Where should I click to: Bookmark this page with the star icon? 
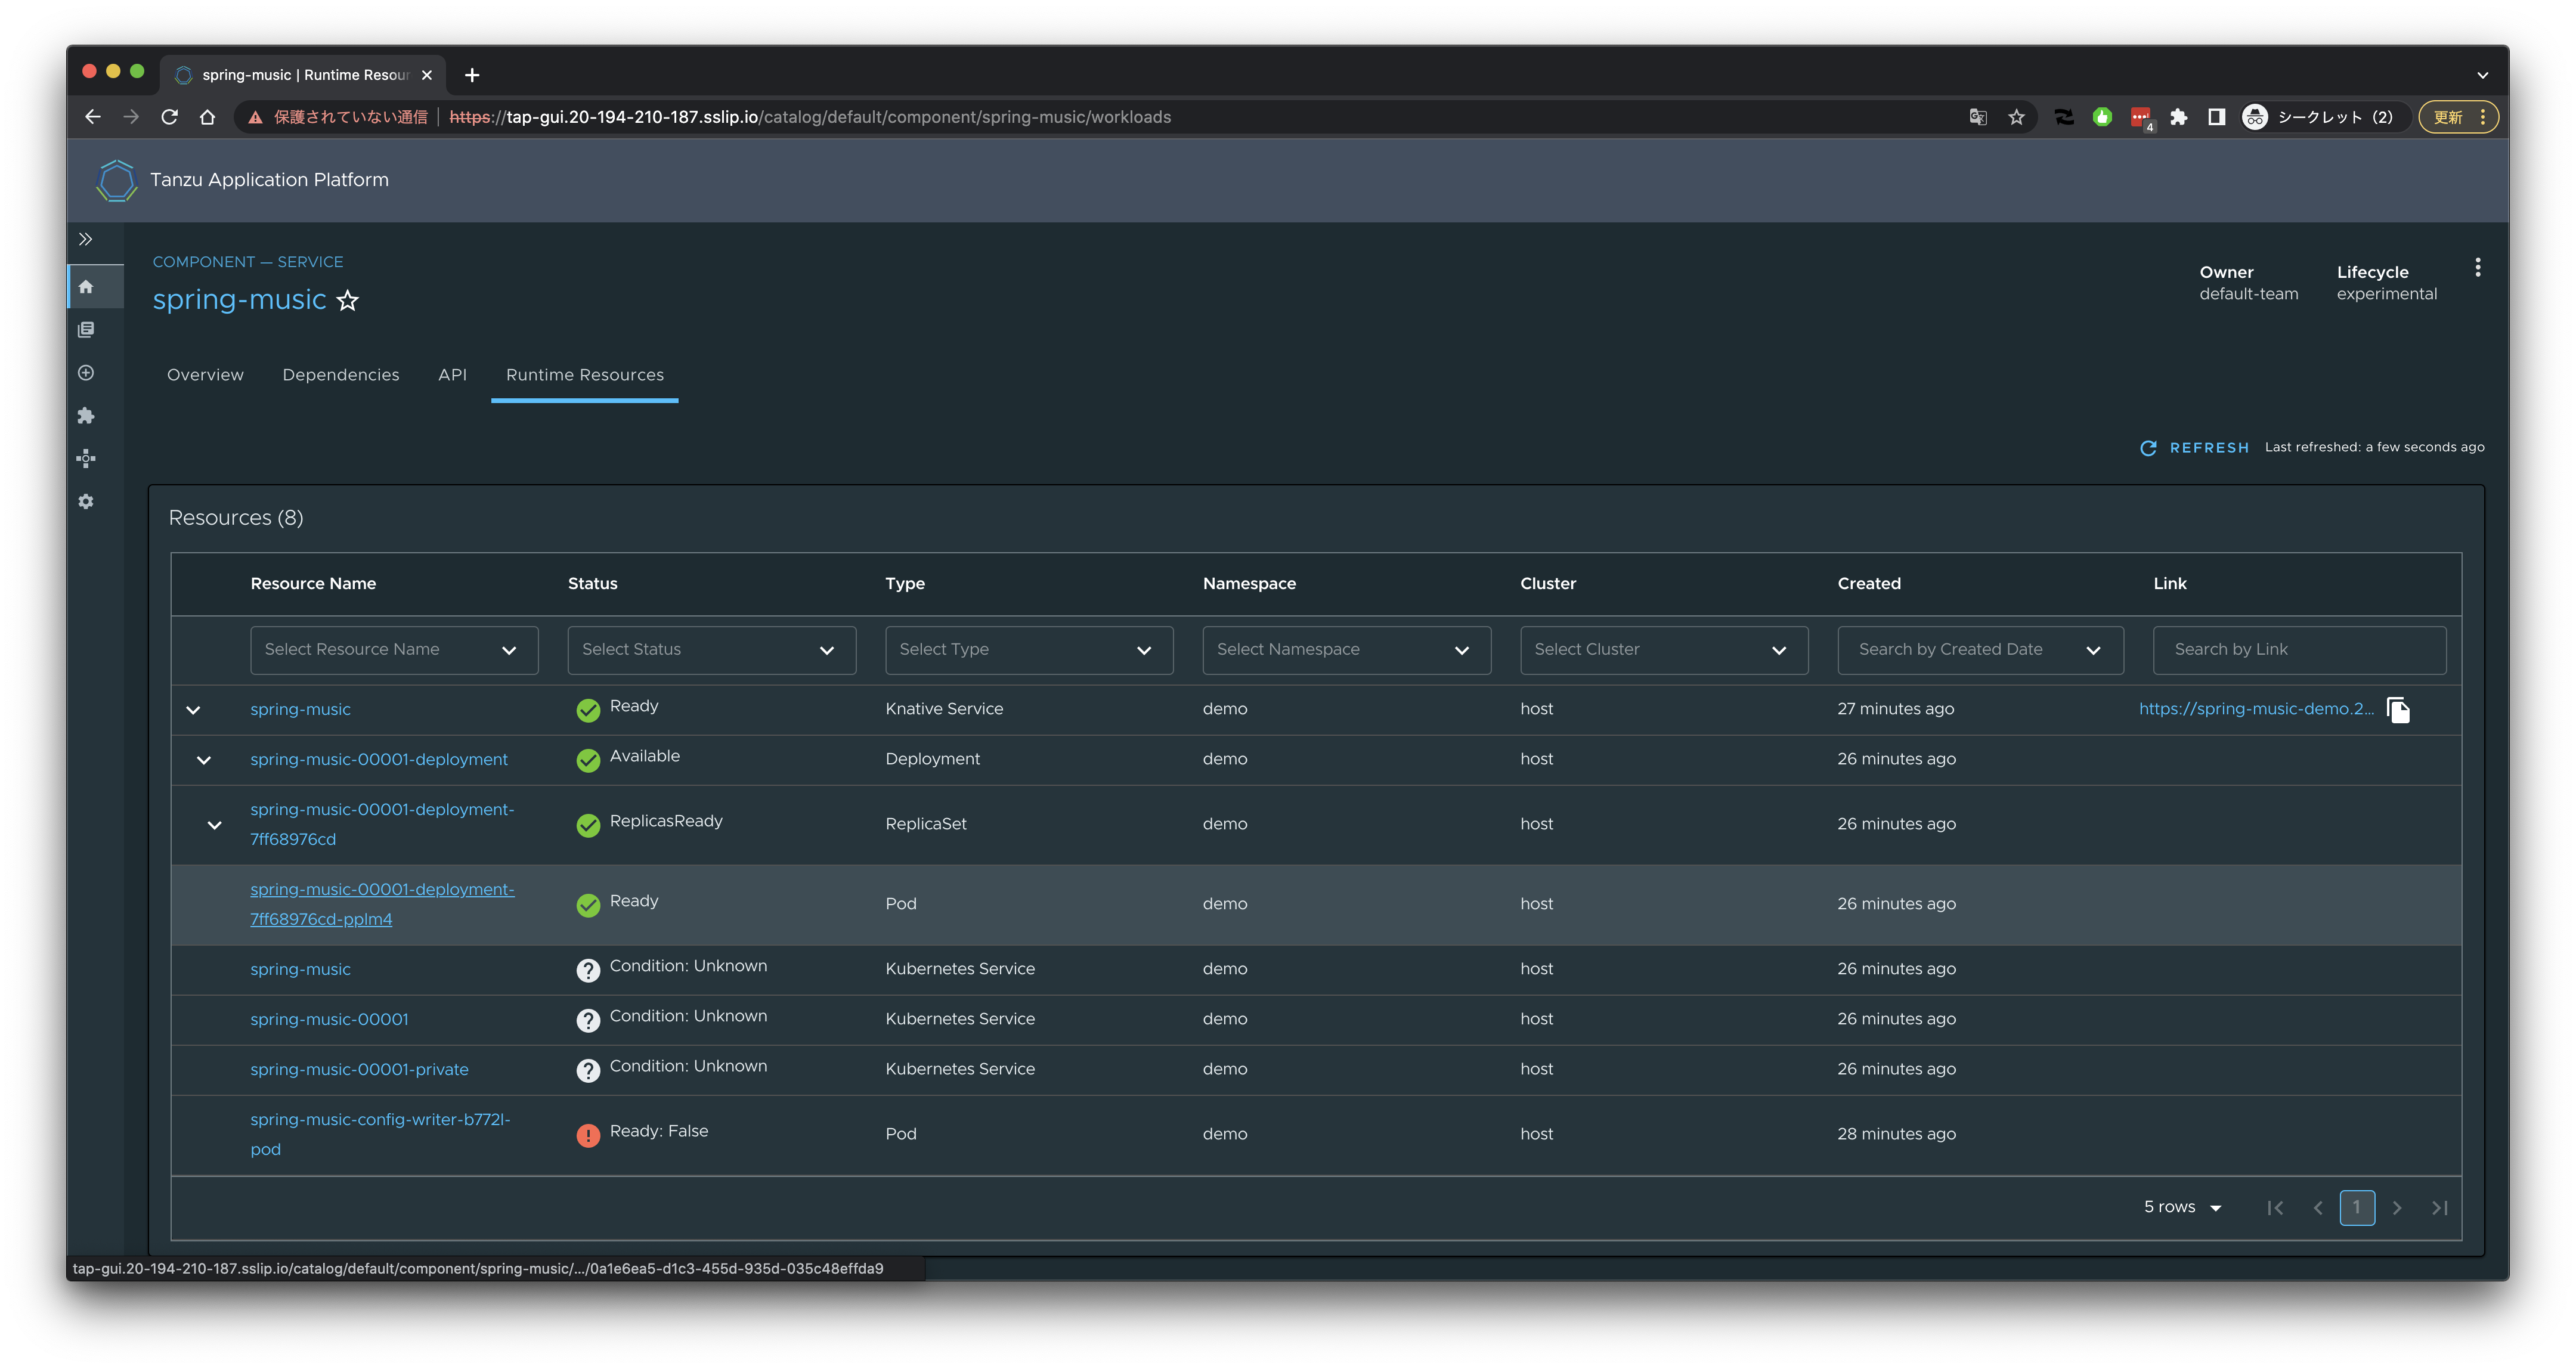[x=2016, y=117]
